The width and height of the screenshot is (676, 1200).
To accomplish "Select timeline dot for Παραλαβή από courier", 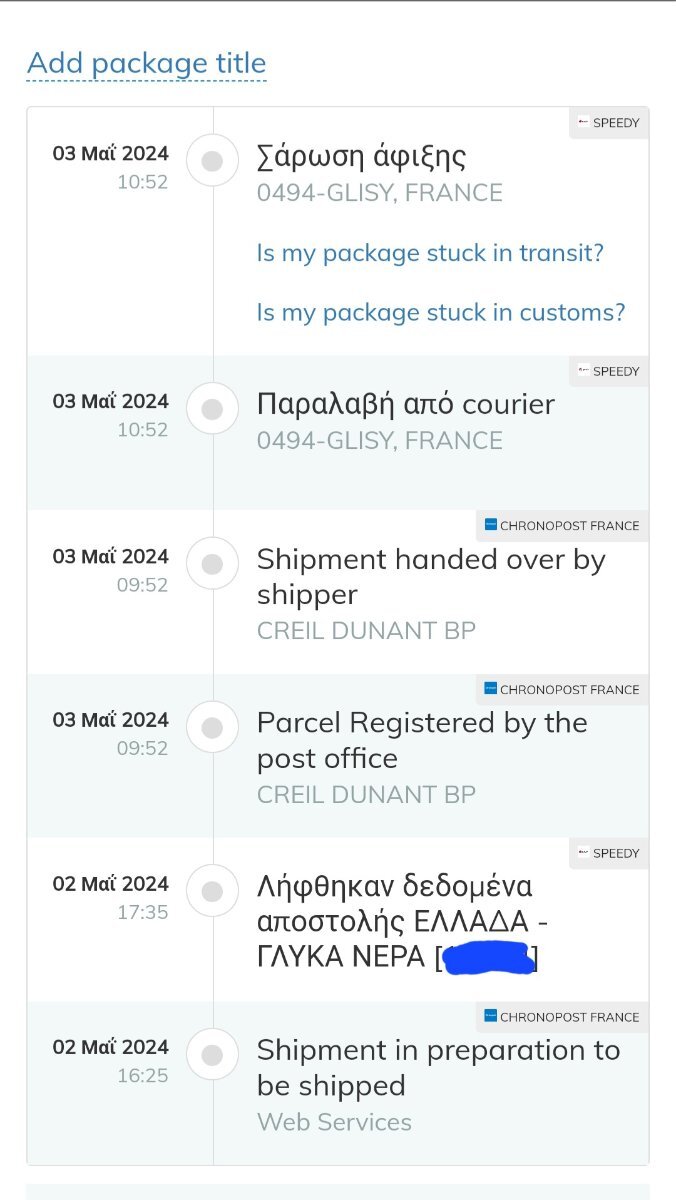I will coord(212,409).
